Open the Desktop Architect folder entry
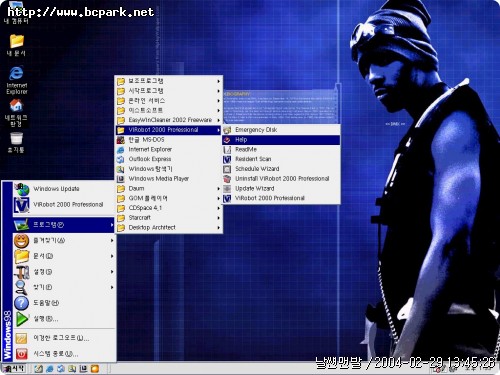 coord(169,227)
